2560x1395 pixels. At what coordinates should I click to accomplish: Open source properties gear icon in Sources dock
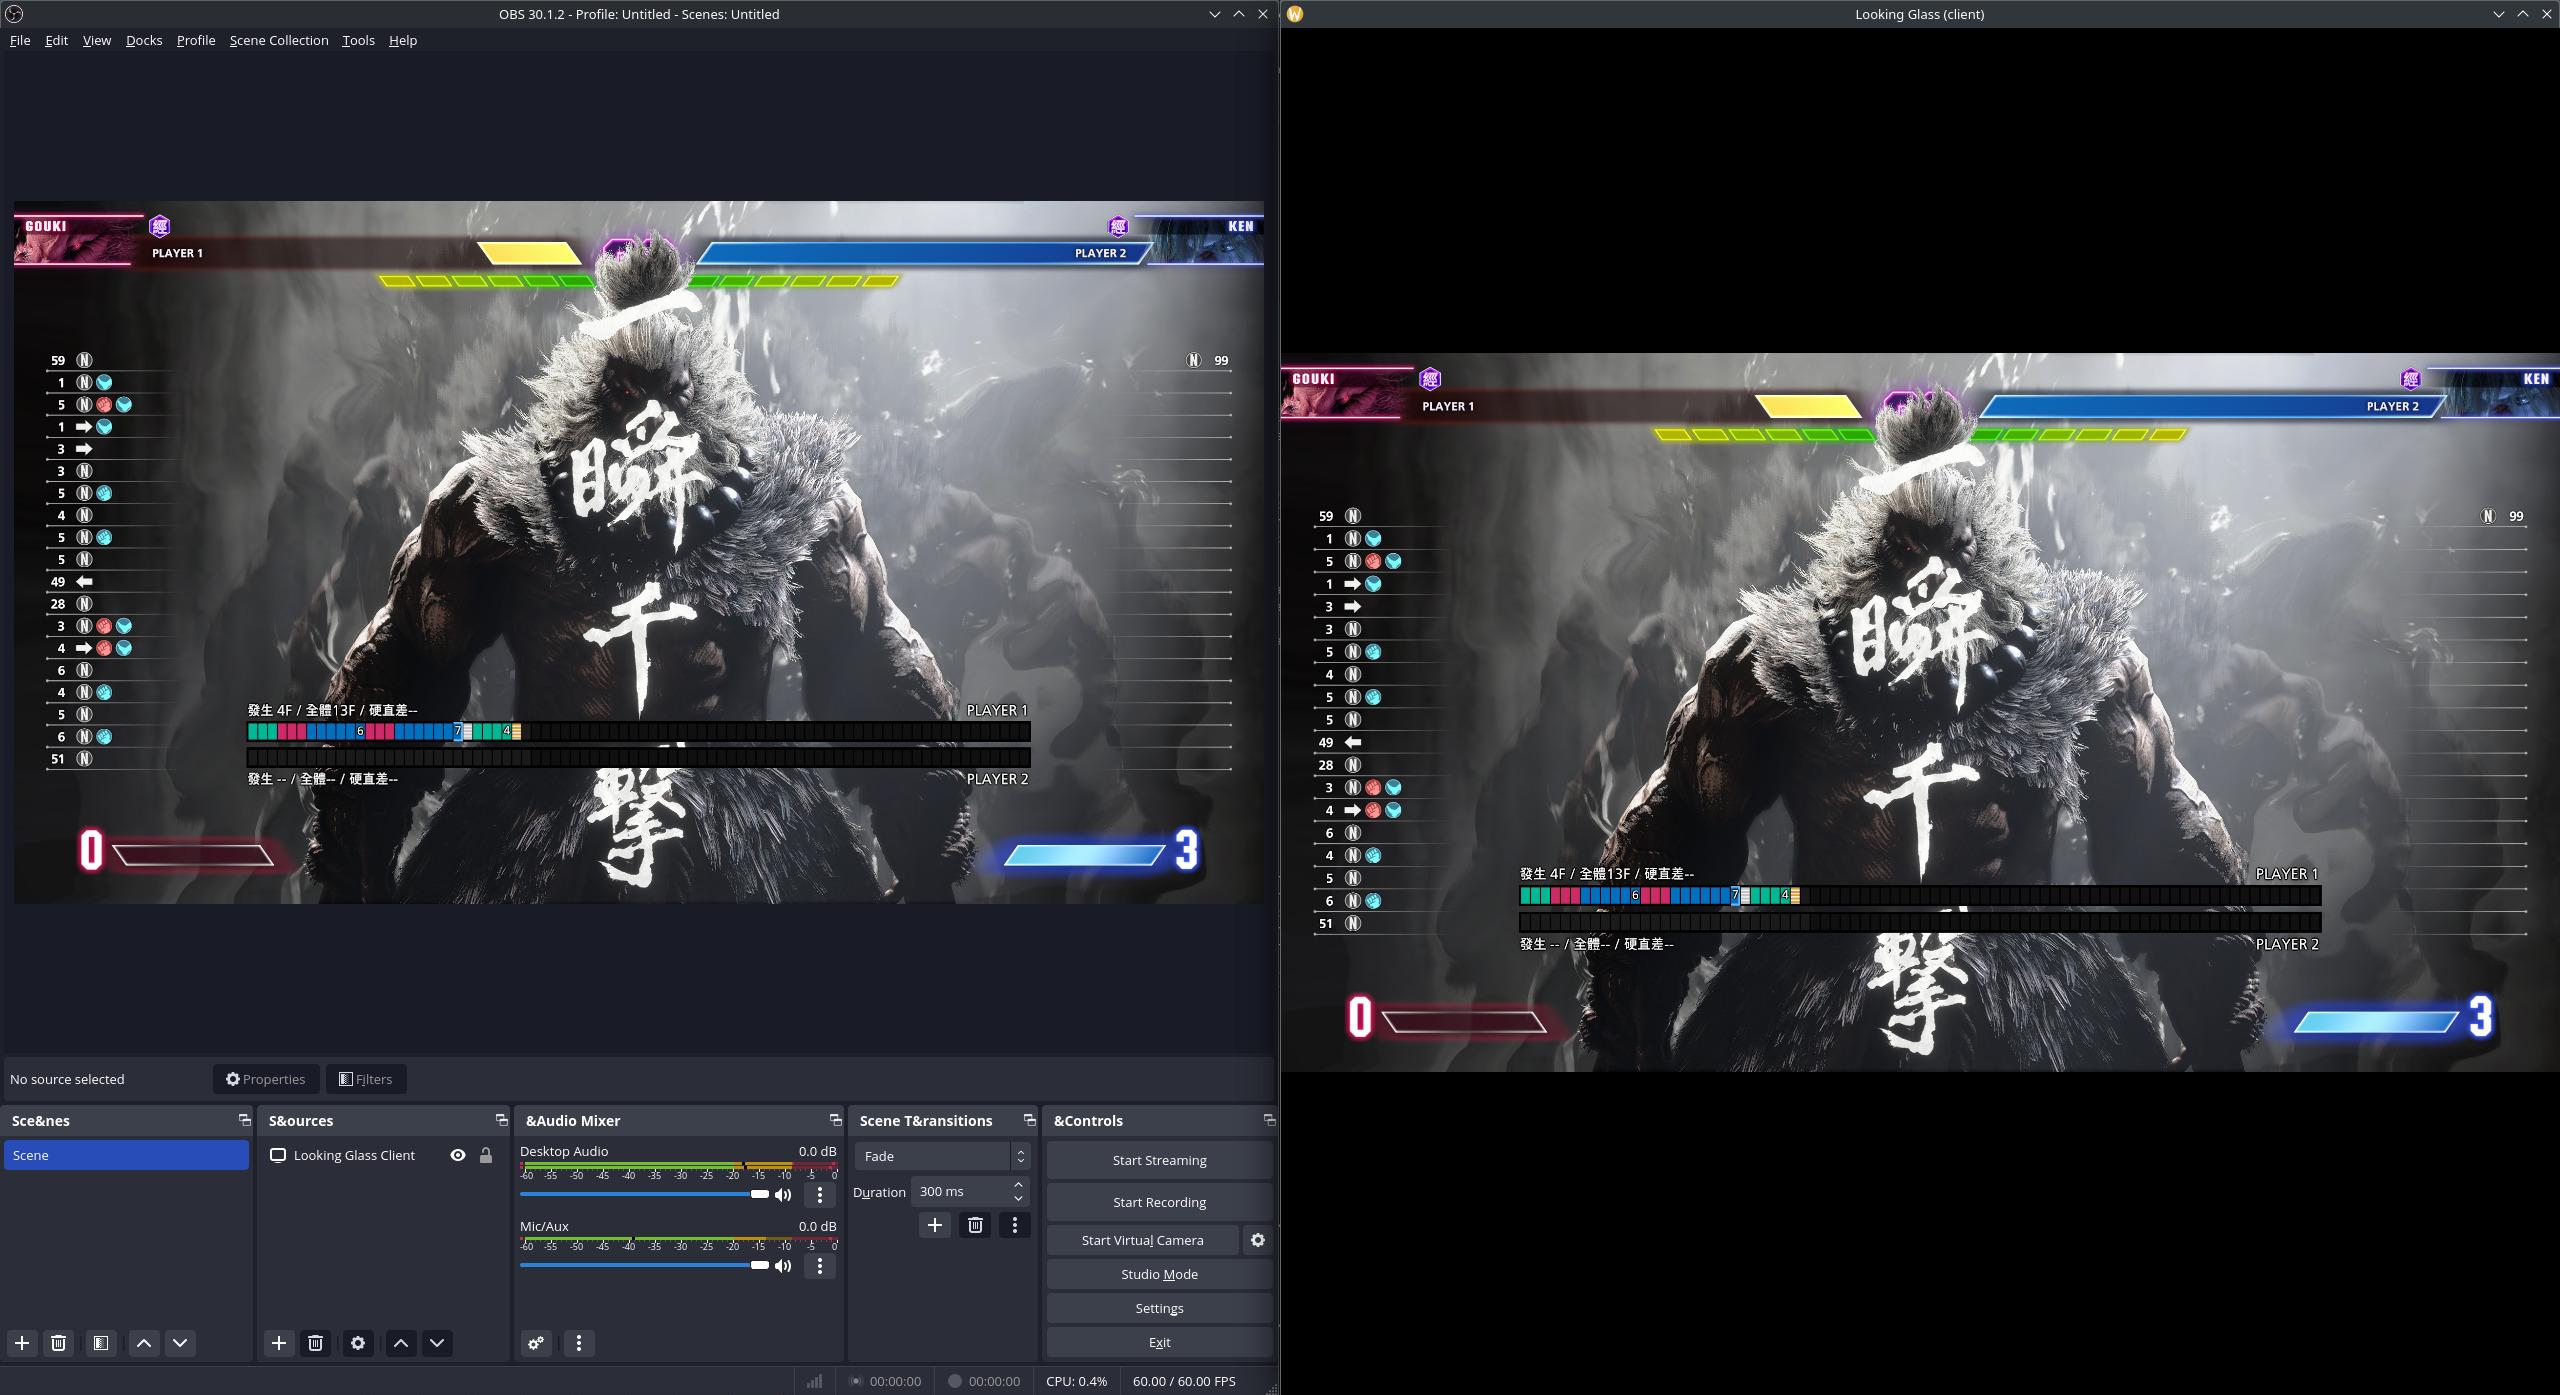[358, 1343]
